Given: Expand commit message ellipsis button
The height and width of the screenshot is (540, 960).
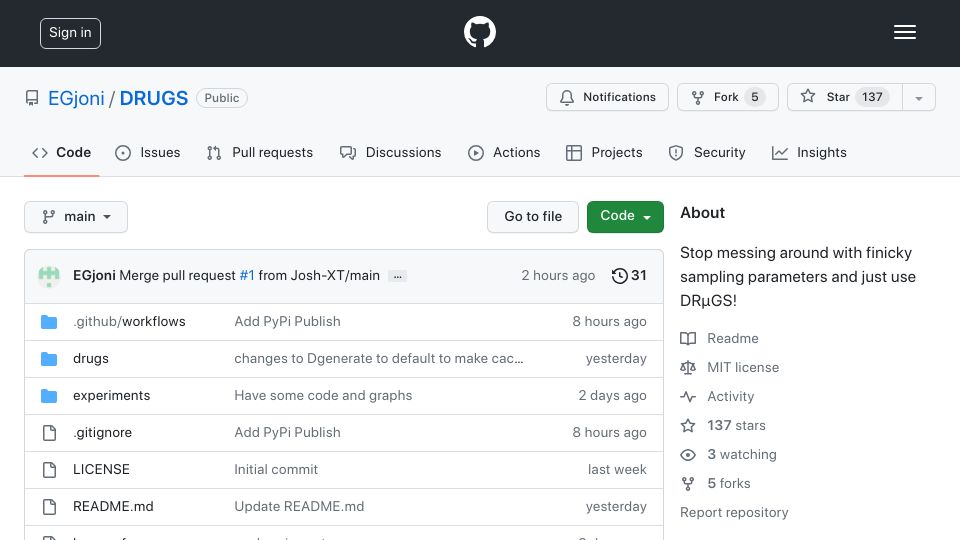Looking at the screenshot, I should point(397,276).
